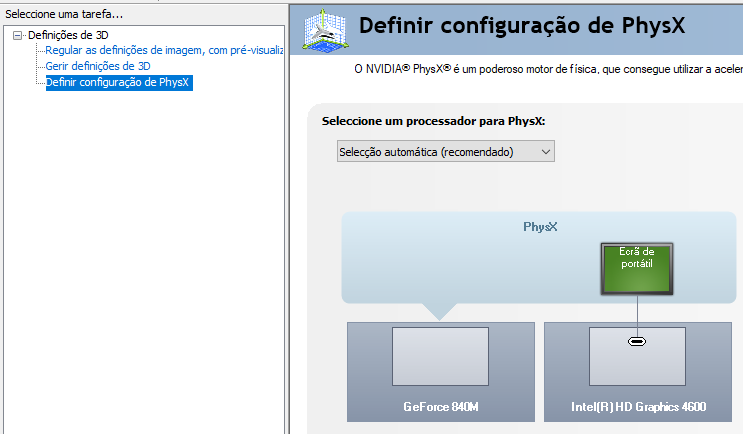
Task: Click the Seleccione uma tarefa heading
Action: pyautogui.click(x=64, y=14)
